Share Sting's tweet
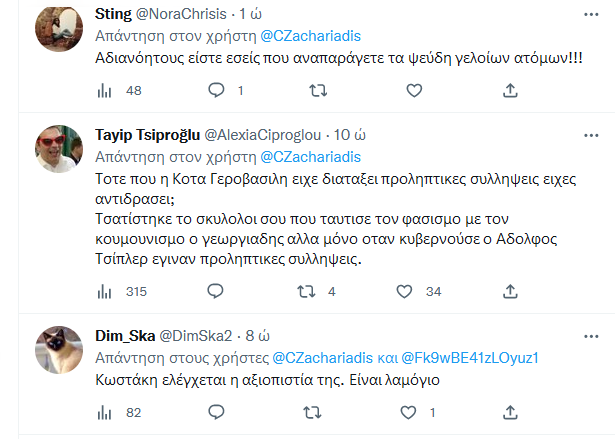 click(509, 91)
